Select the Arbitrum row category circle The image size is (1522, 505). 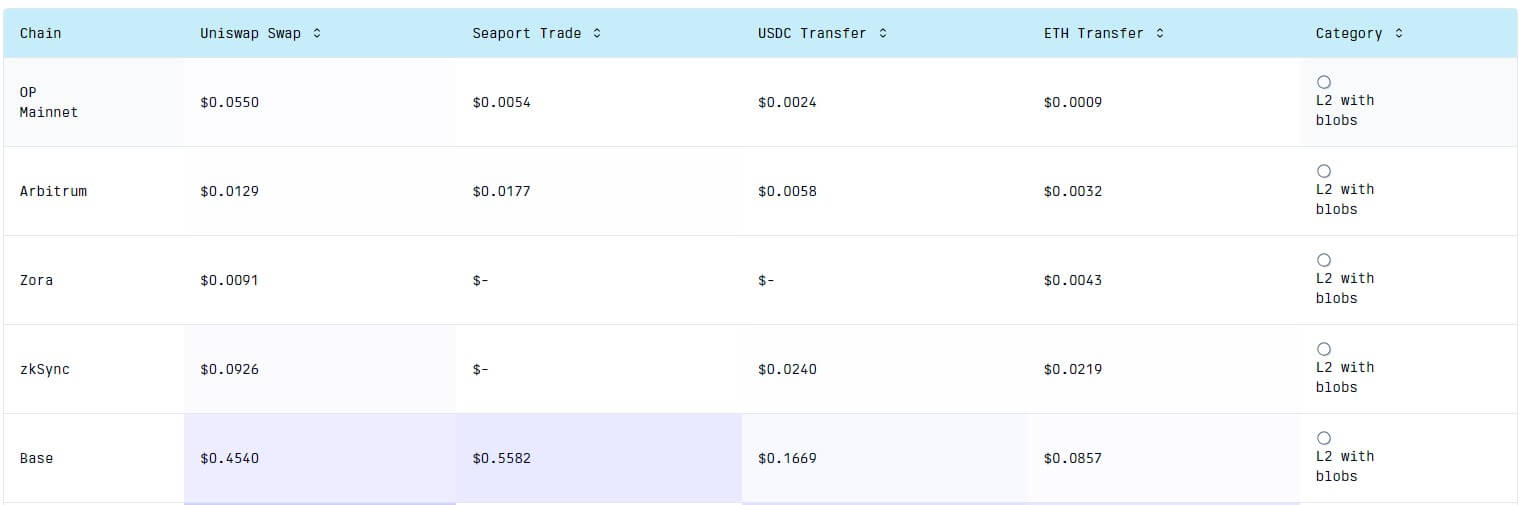pos(1324,171)
